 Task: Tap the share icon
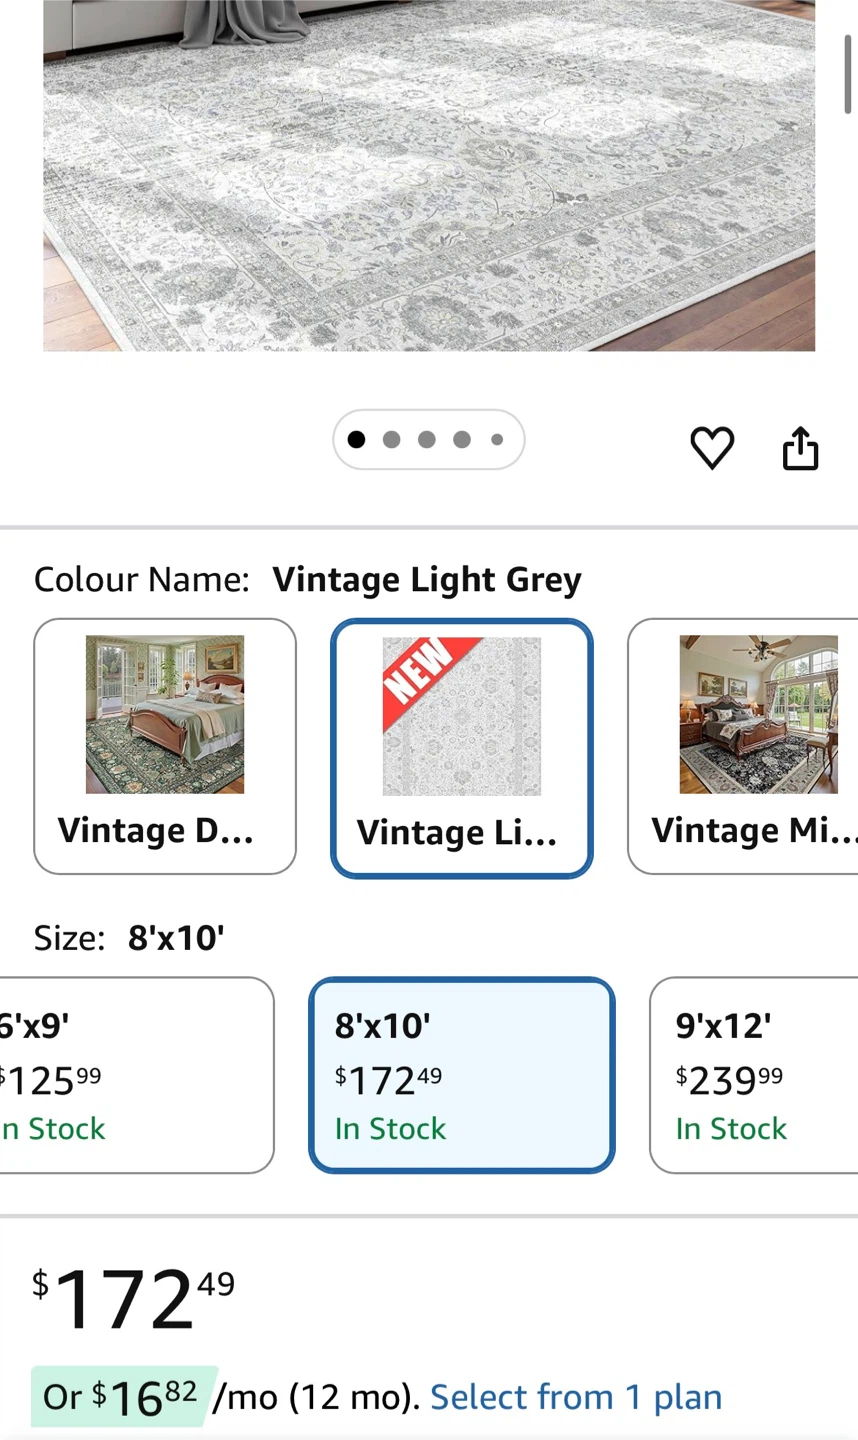coord(800,447)
